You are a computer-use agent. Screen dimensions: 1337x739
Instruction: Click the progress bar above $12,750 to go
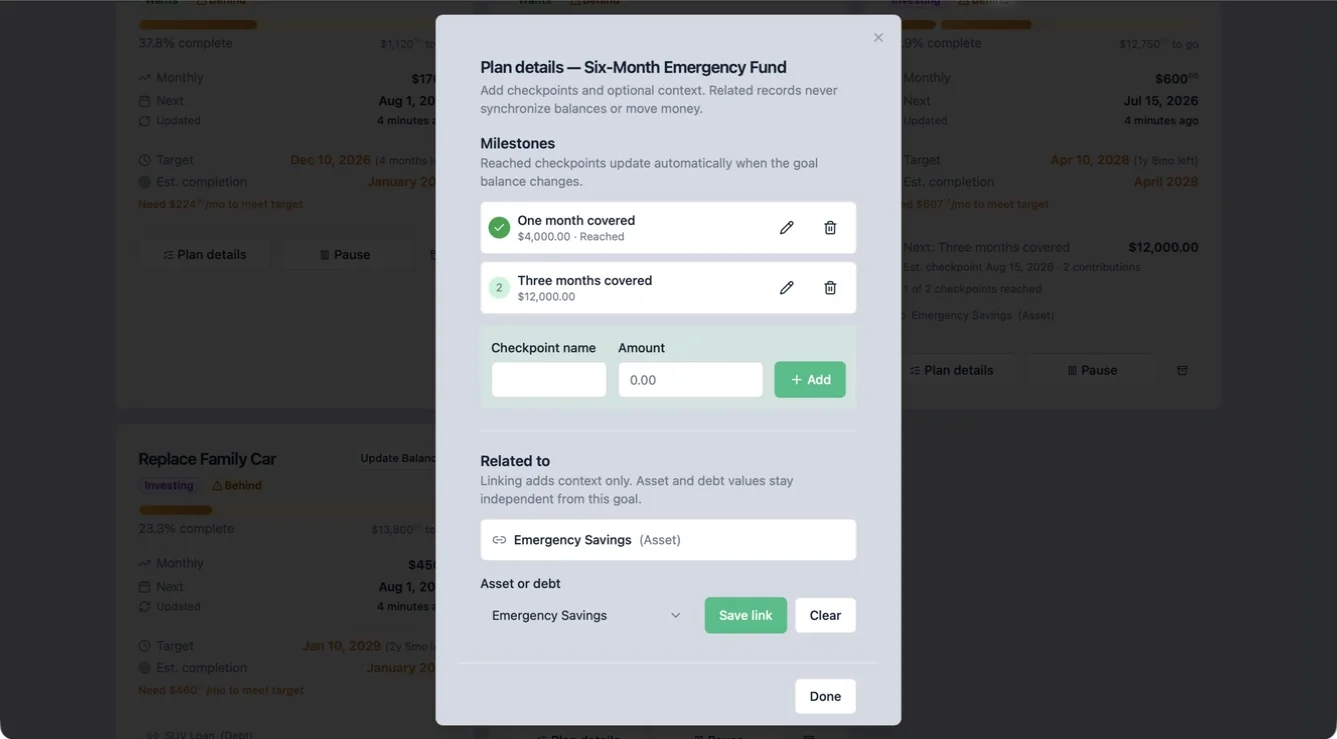click(x=1052, y=25)
